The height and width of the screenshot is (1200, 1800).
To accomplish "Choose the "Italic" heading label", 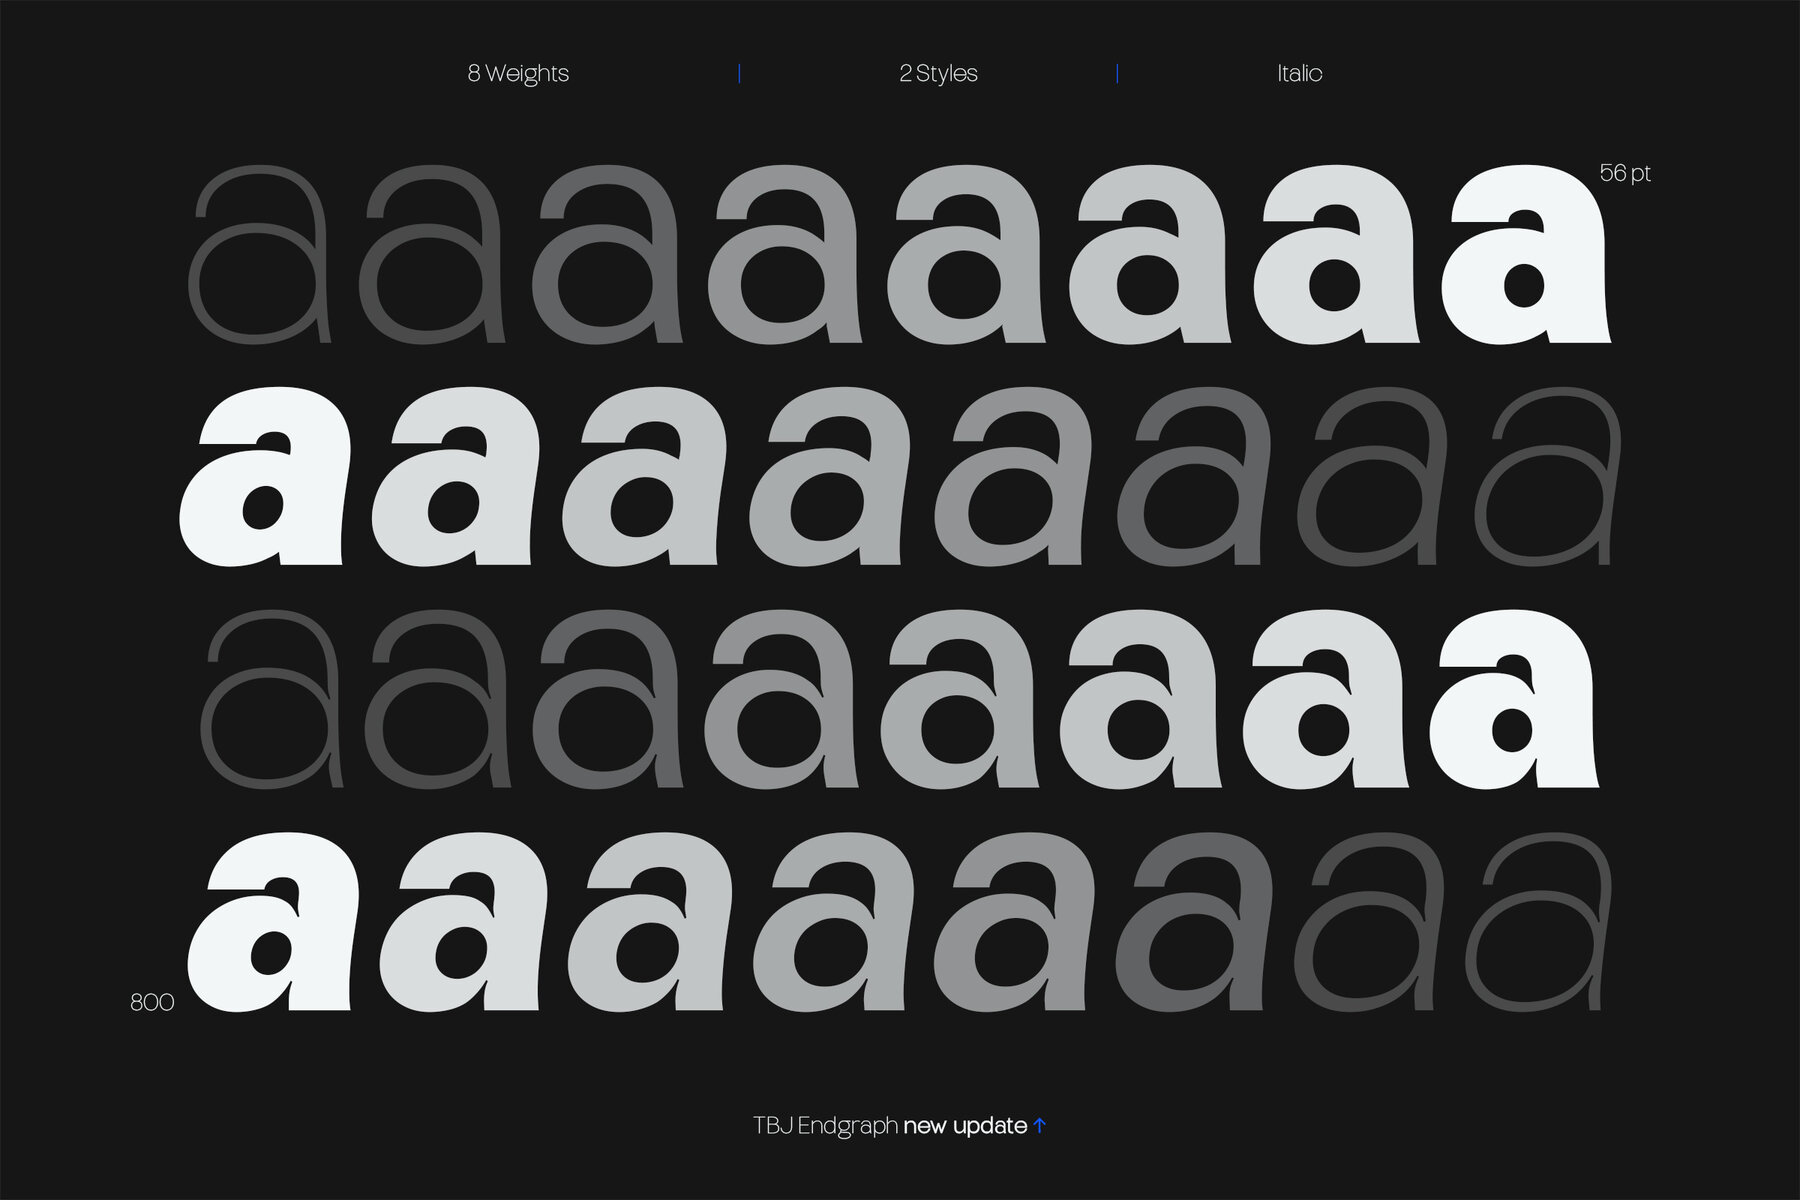I will [x=1299, y=74].
